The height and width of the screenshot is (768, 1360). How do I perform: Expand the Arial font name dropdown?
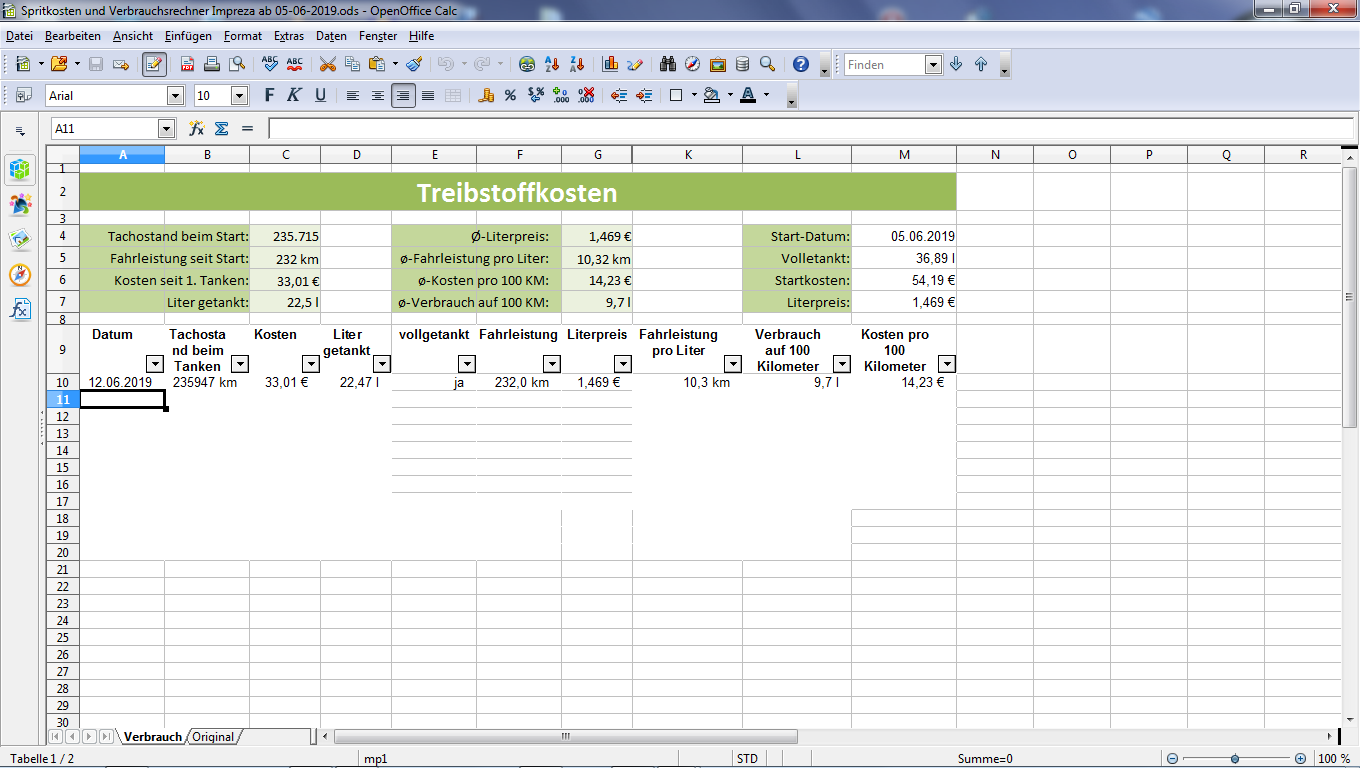(x=176, y=96)
